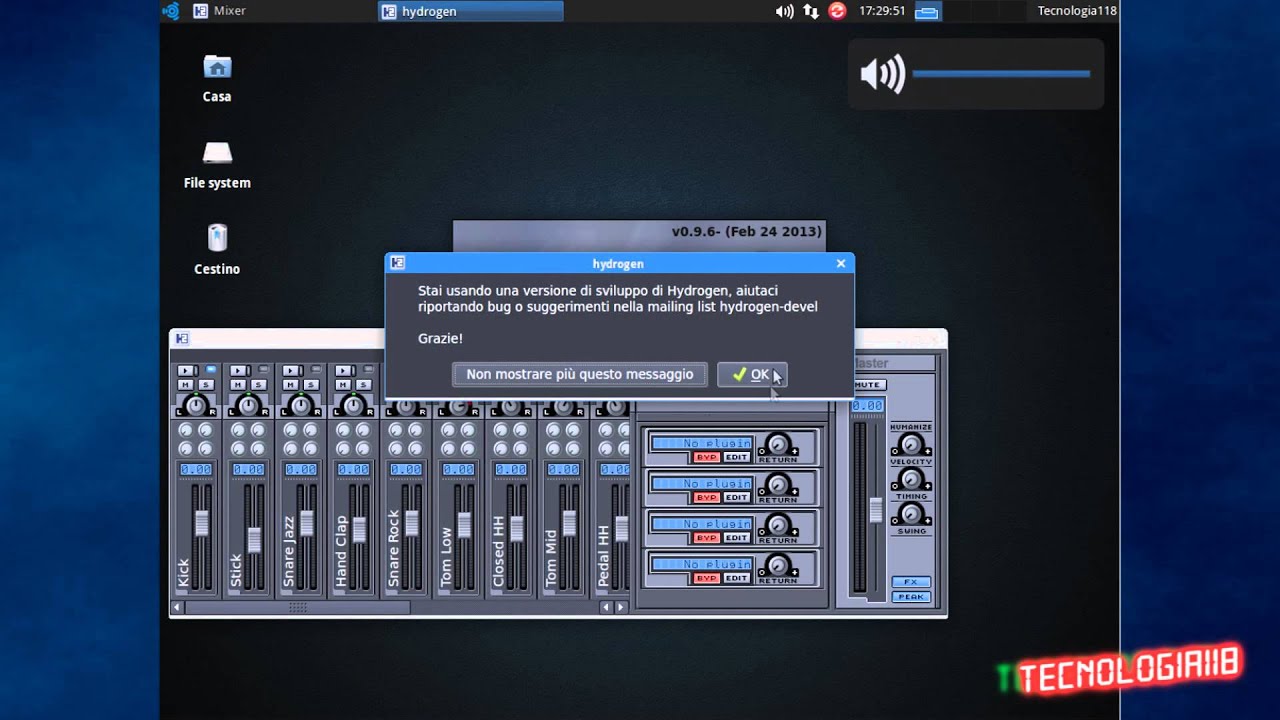
Task: Click the red update notifier tray icon
Action: point(838,11)
